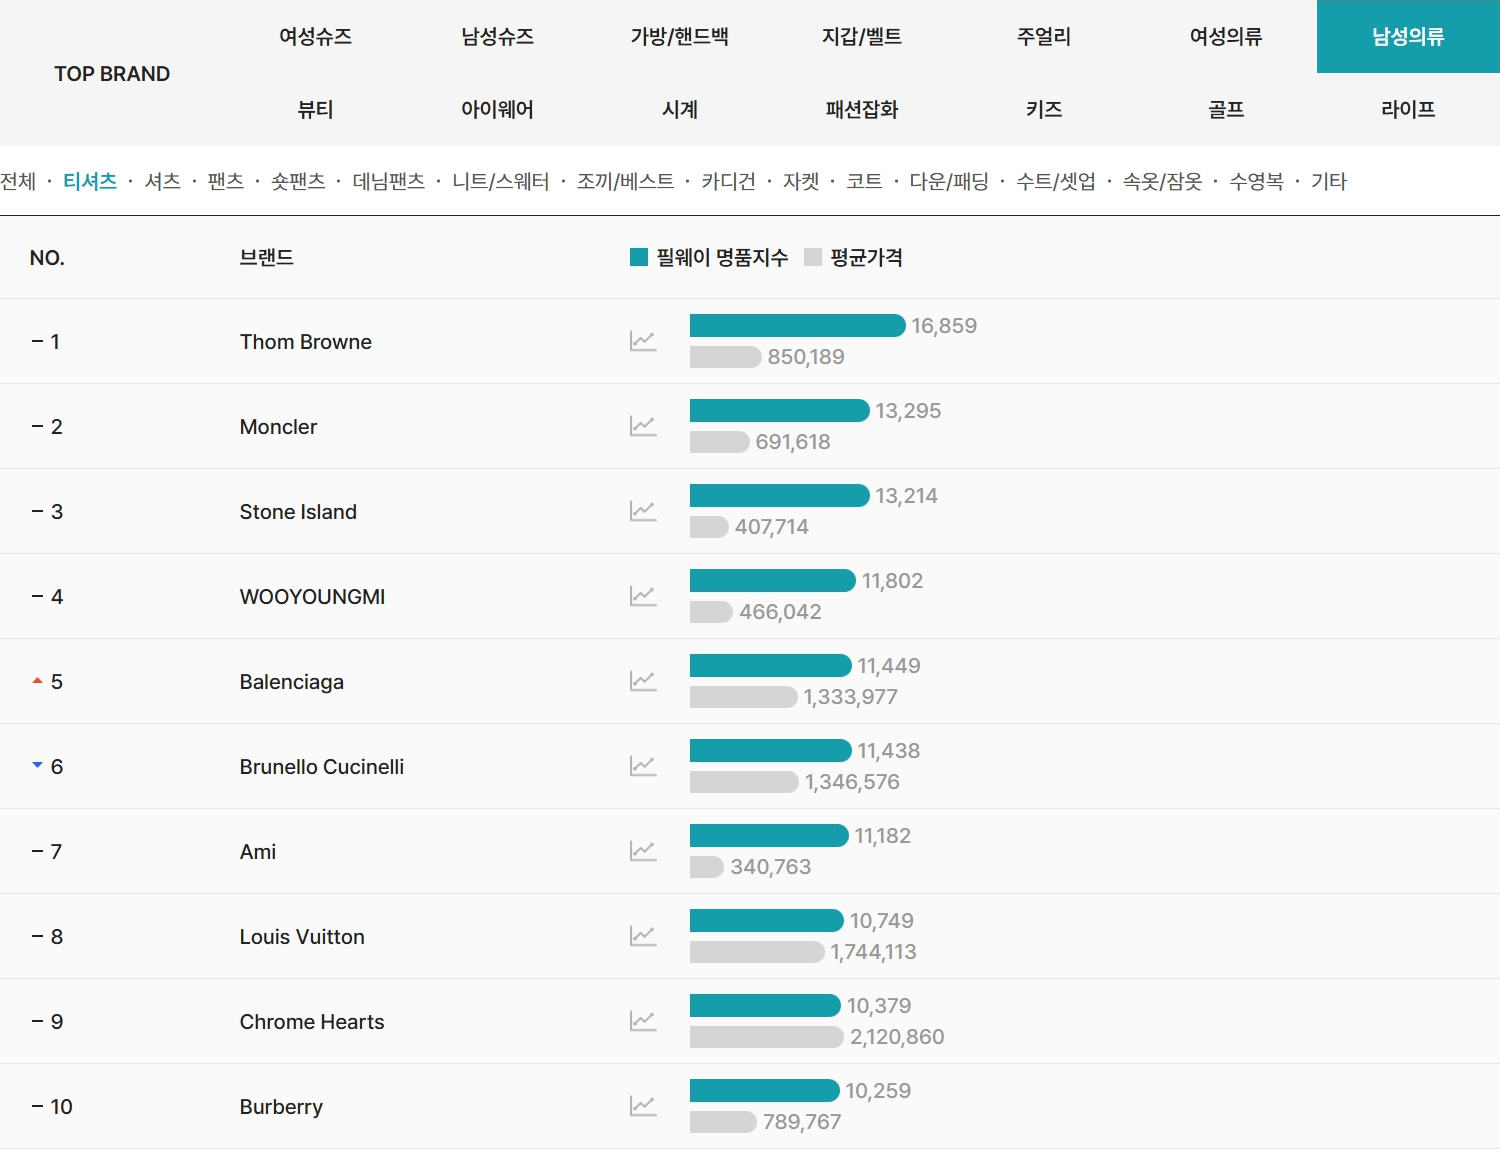Click Chrome Hearts average price 2,120,860
This screenshot has width=1500, height=1149.
click(x=897, y=1037)
